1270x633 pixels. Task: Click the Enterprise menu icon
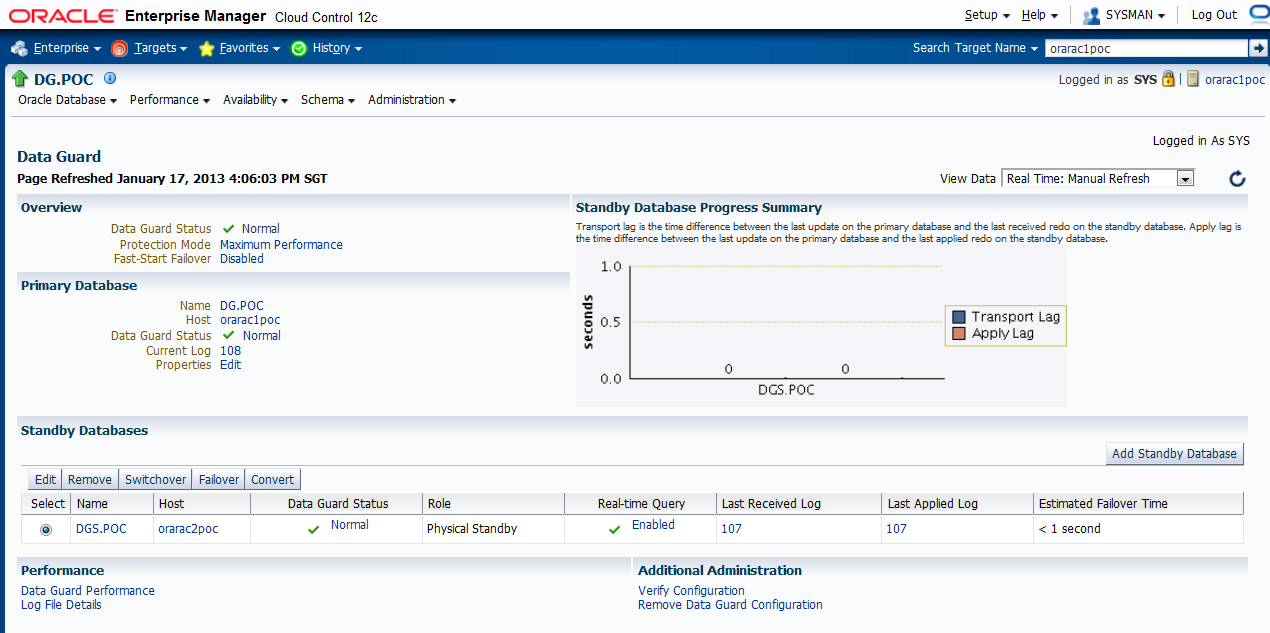pos(19,48)
